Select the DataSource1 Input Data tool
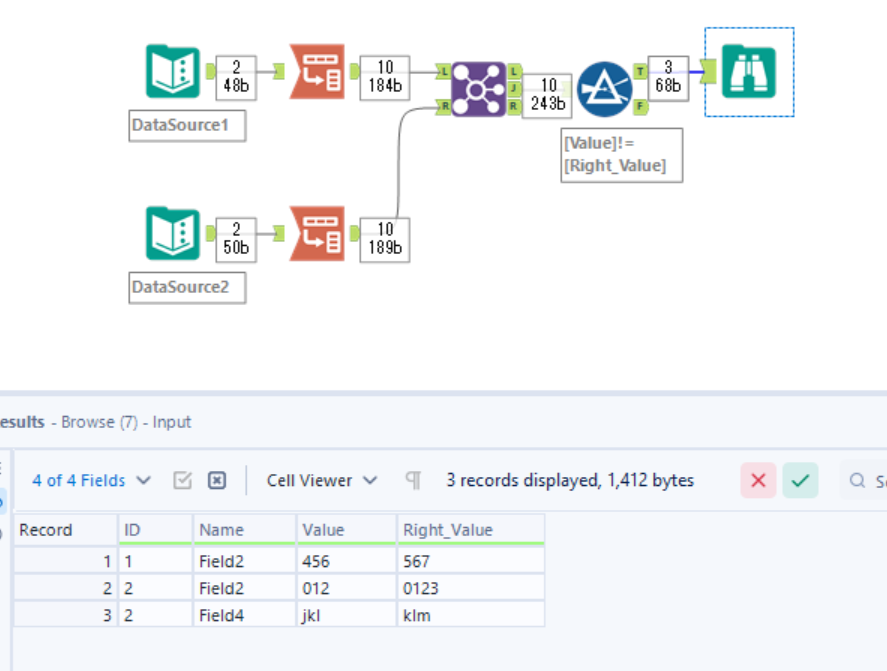The height and width of the screenshot is (671, 887). pyautogui.click(x=174, y=70)
